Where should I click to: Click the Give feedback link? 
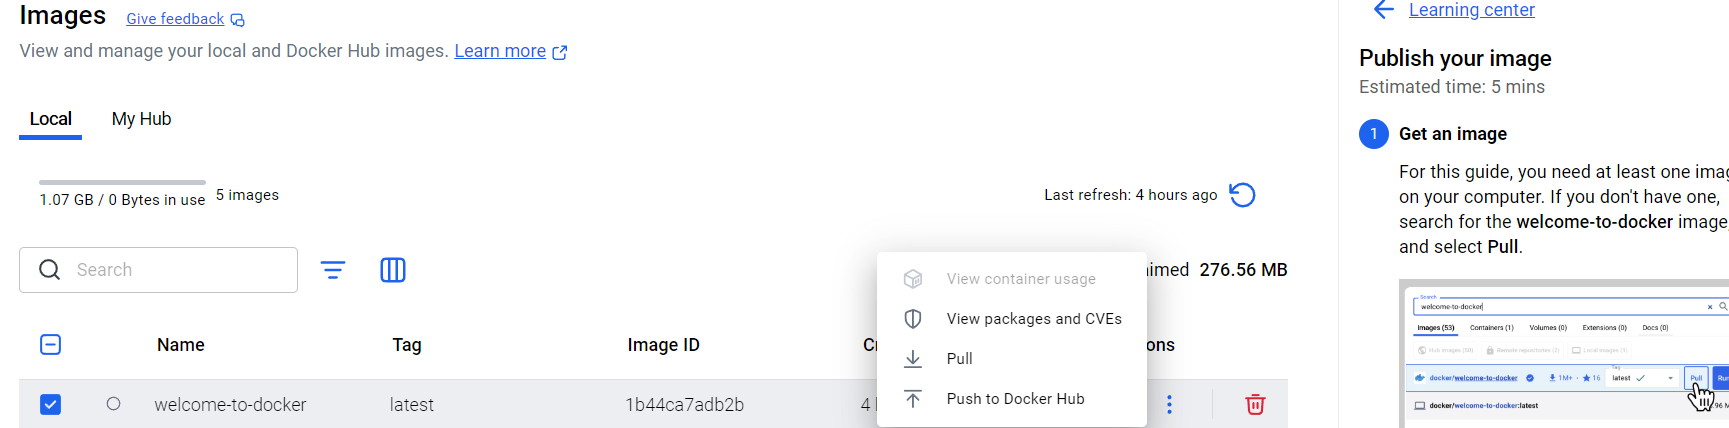(x=175, y=19)
